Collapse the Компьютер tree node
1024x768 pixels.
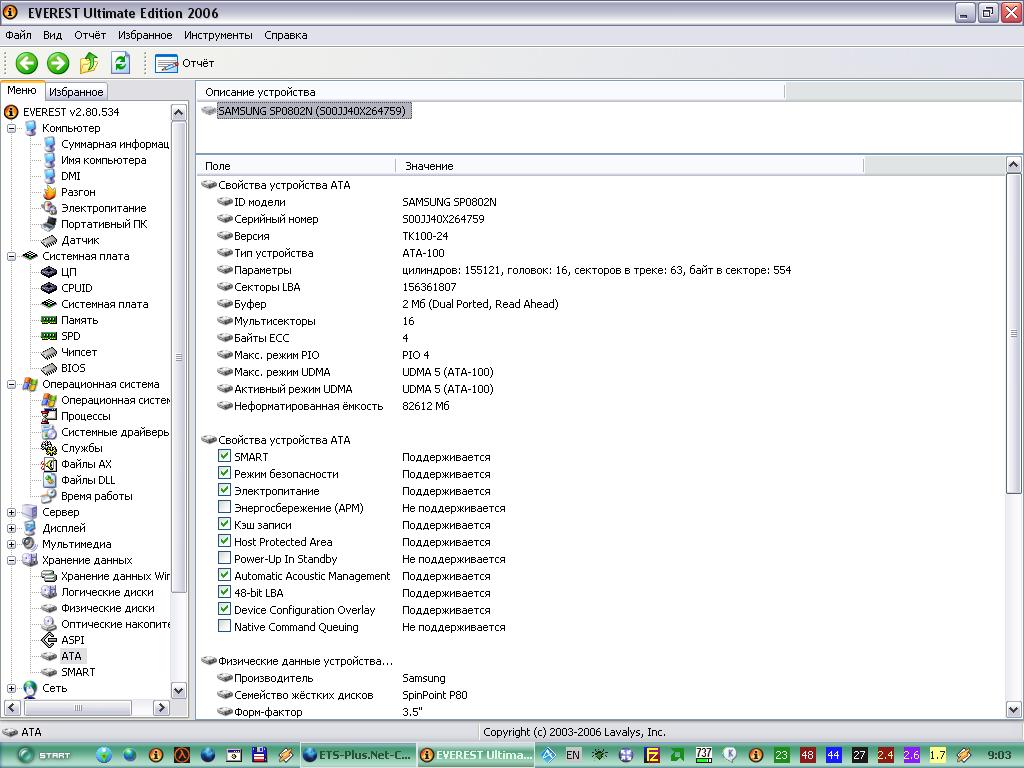click(x=12, y=128)
